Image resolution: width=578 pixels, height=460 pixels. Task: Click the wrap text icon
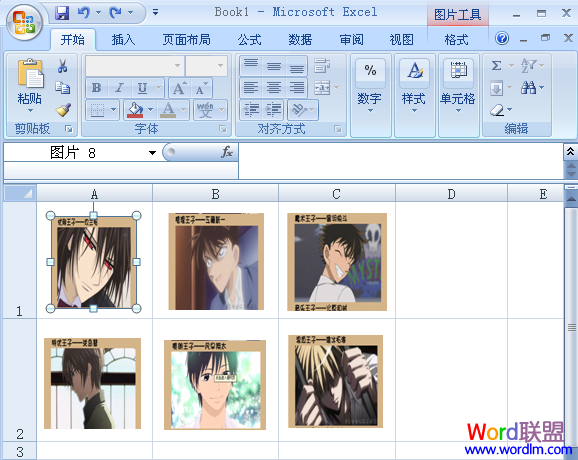coord(322,66)
